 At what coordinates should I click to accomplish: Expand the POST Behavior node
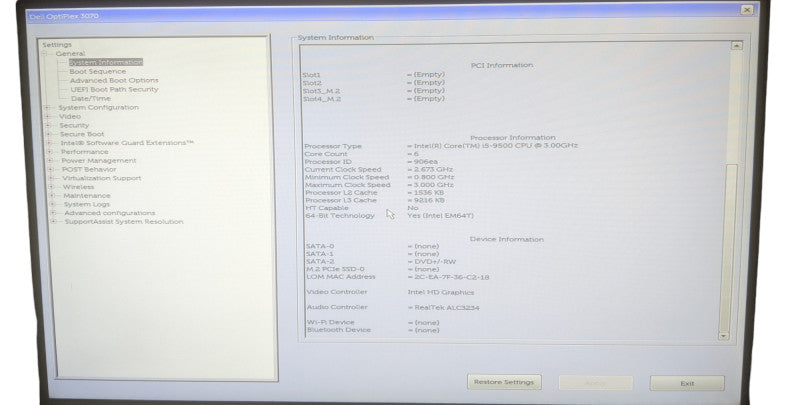pos(51,169)
